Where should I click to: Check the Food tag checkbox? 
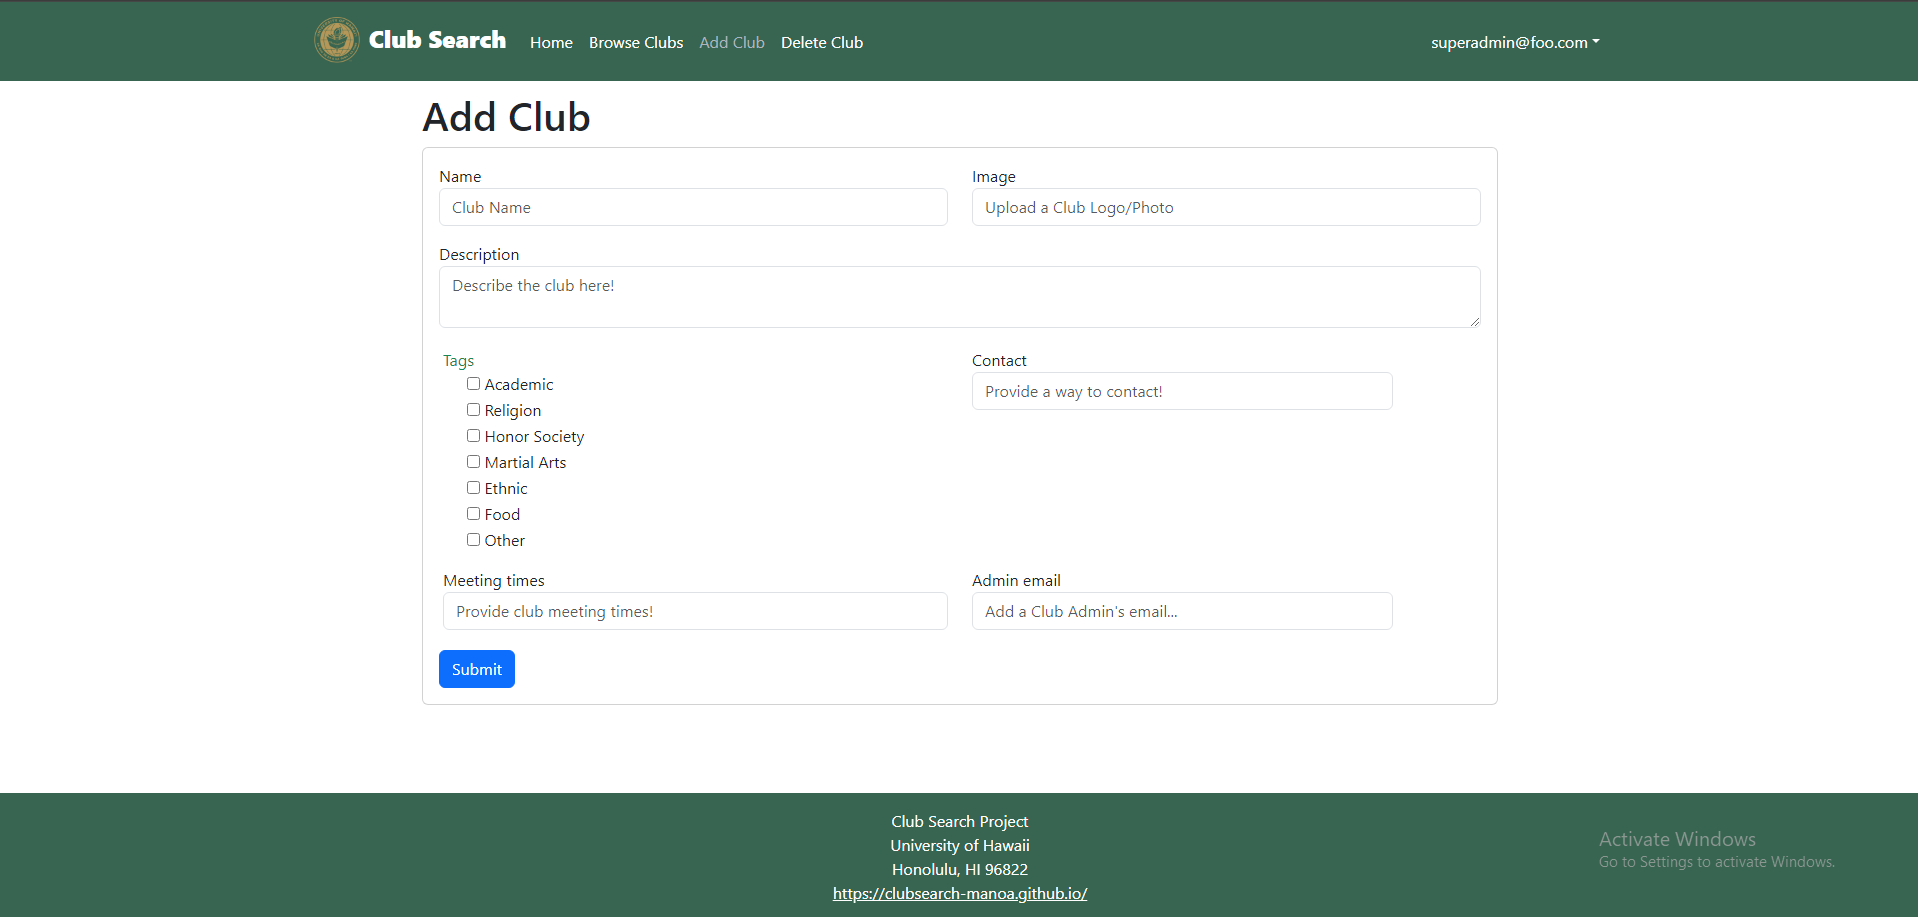(x=473, y=514)
